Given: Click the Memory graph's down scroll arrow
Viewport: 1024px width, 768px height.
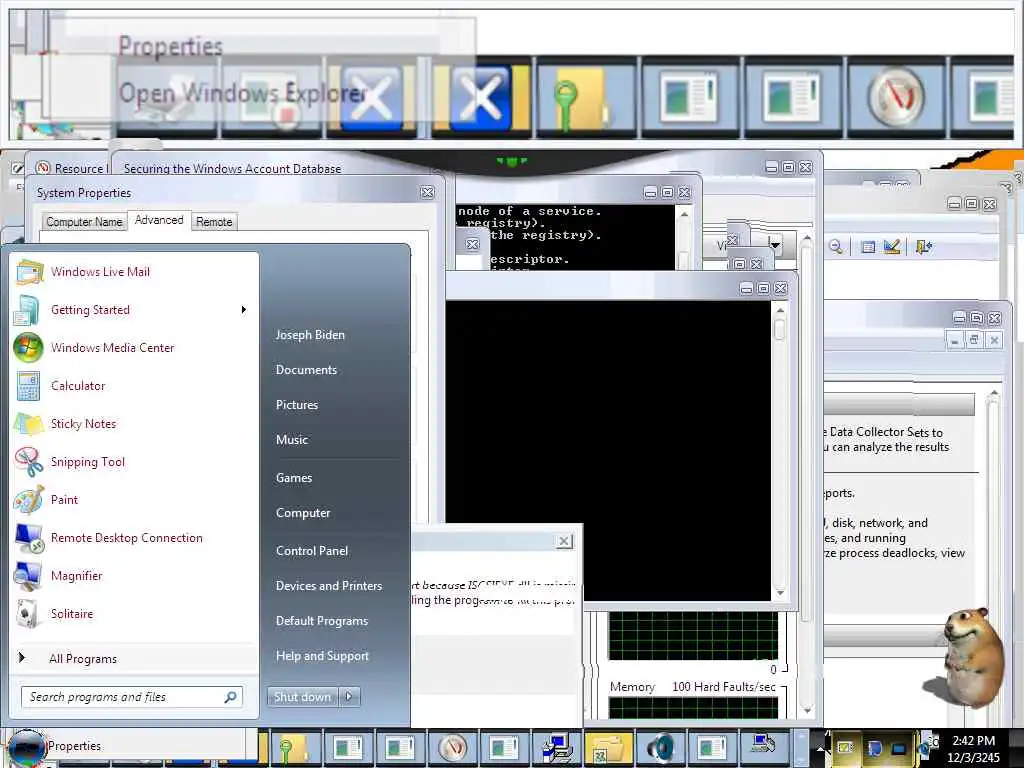Looking at the screenshot, I should (x=807, y=710).
